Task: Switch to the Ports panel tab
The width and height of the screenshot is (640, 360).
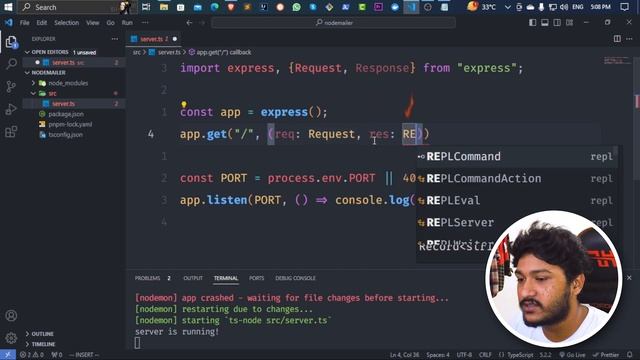Action: 256,278
